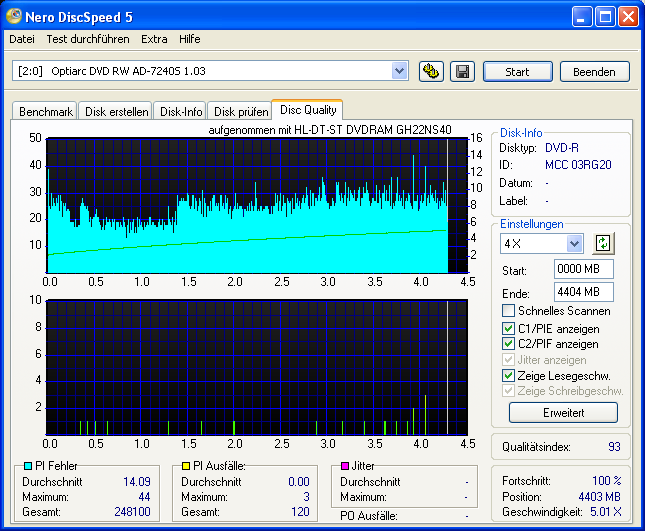Click the Start button
This screenshot has width=645, height=531.
[517, 72]
